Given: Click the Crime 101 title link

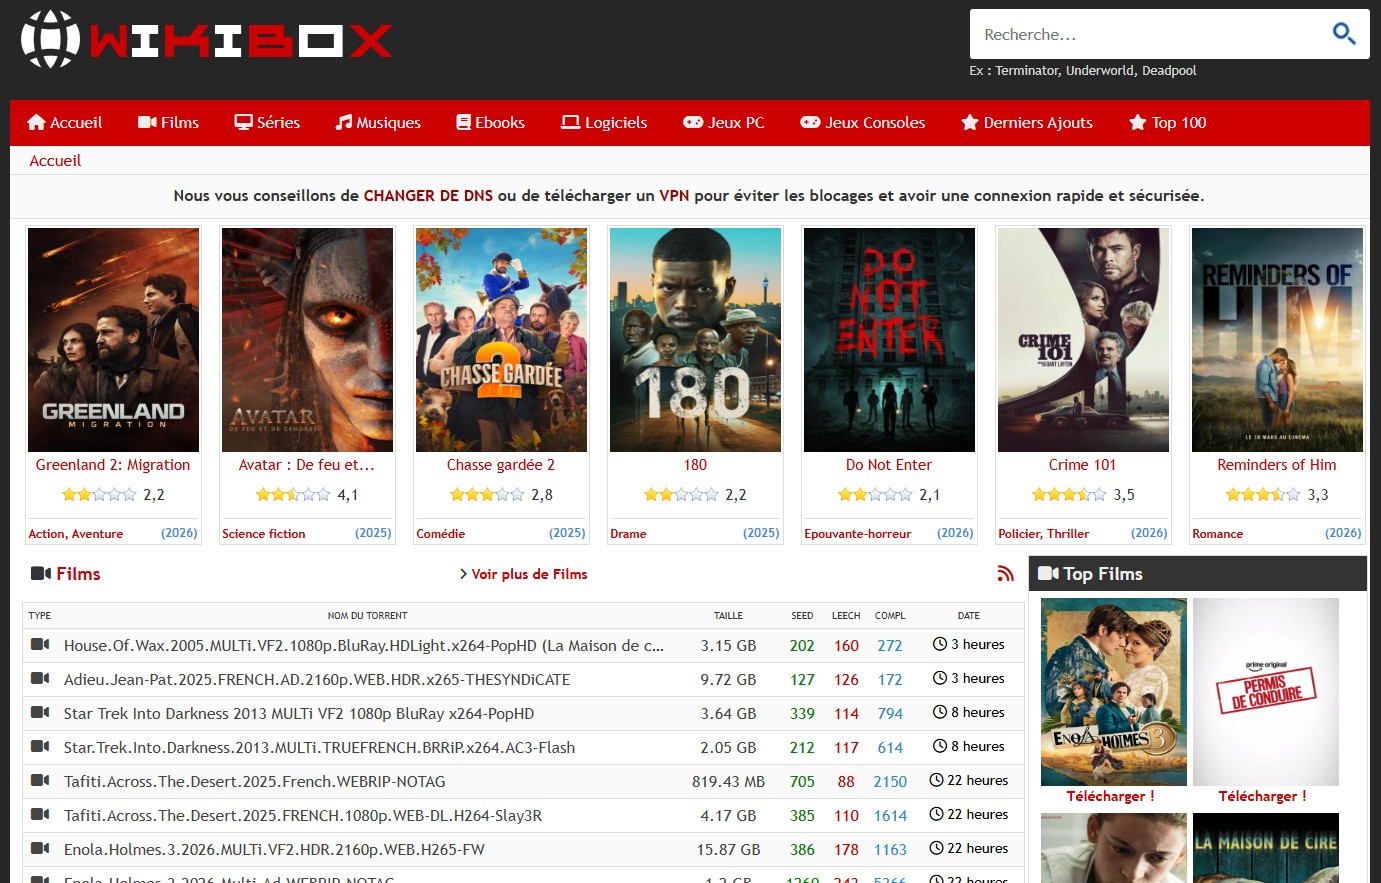Looking at the screenshot, I should click(1083, 465).
